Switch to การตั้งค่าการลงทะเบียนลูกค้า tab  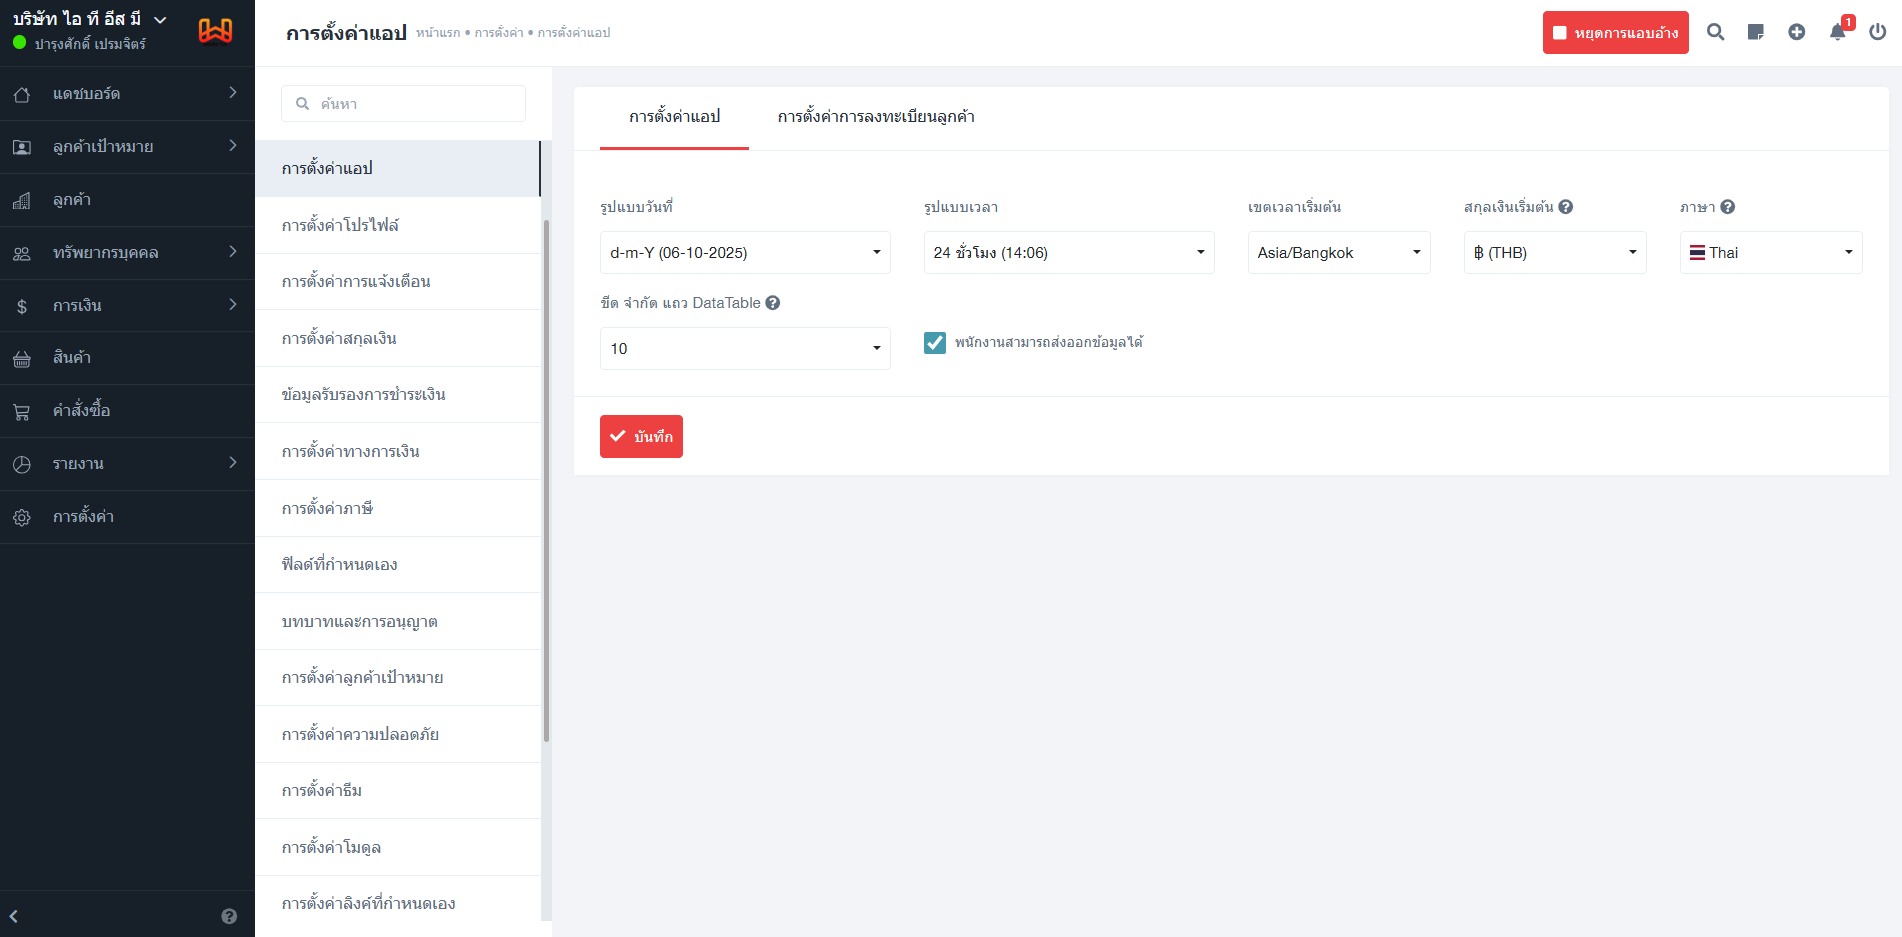click(x=875, y=117)
